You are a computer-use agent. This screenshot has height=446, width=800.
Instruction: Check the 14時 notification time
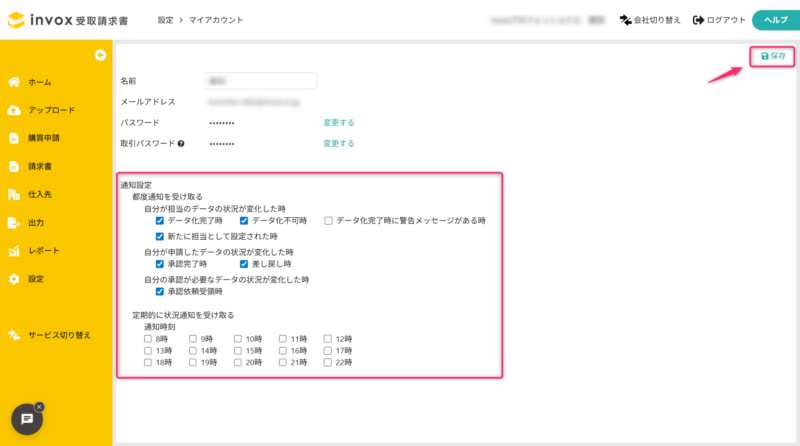tap(192, 351)
